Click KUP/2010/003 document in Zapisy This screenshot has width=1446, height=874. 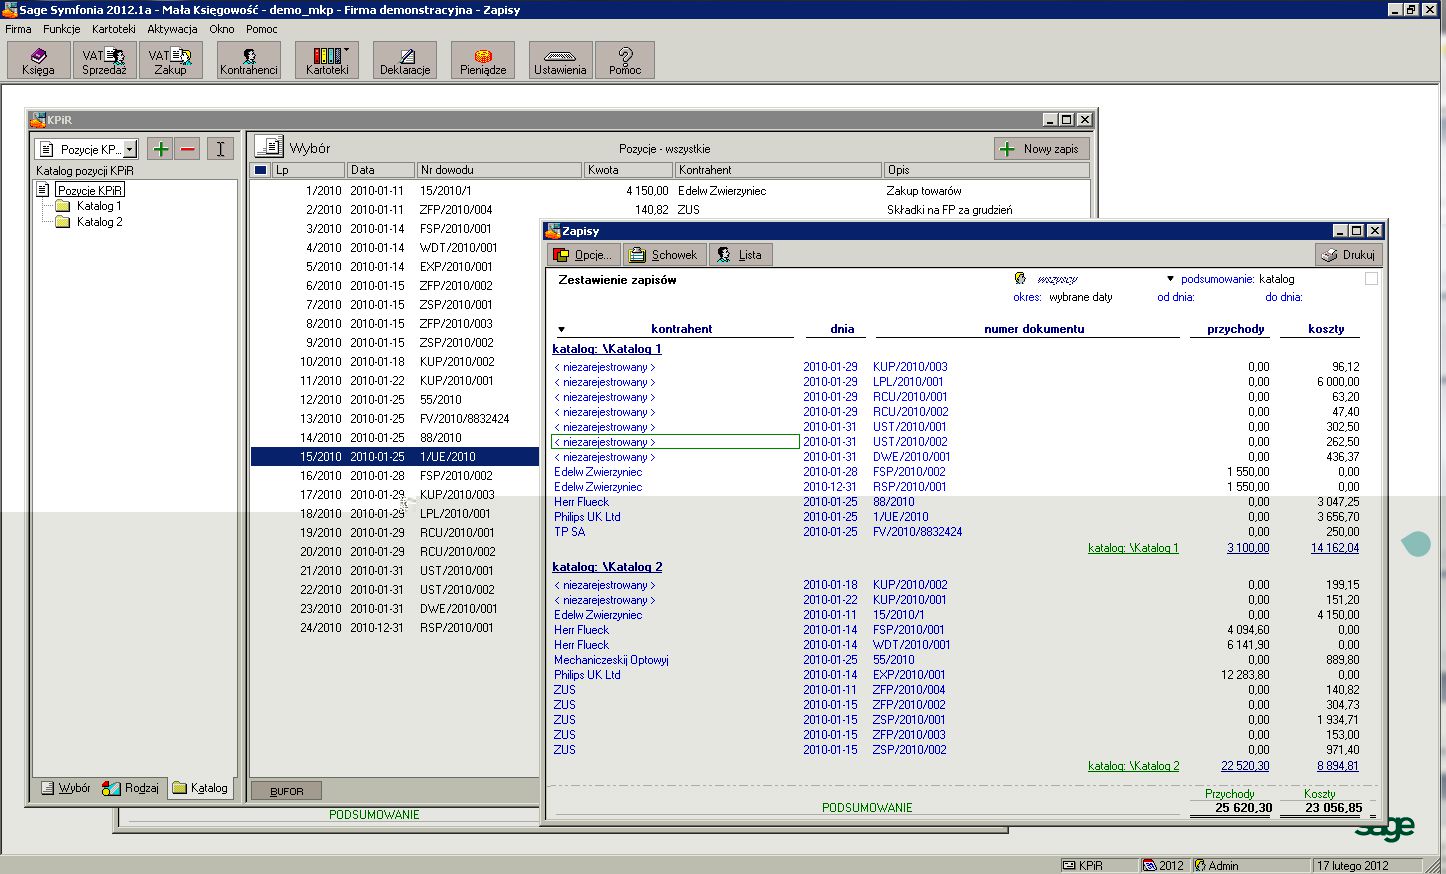pyautogui.click(x=910, y=367)
